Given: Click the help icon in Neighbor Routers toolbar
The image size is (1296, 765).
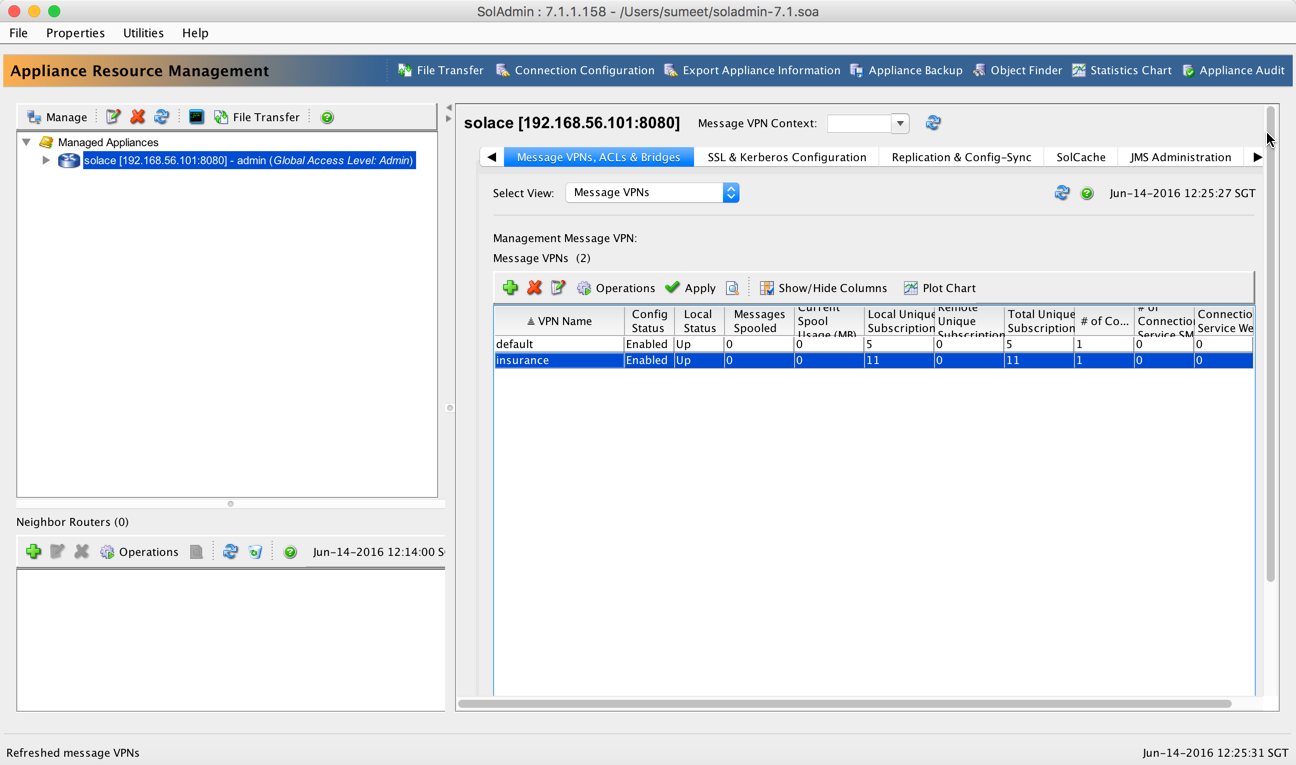Looking at the screenshot, I should click(x=290, y=552).
